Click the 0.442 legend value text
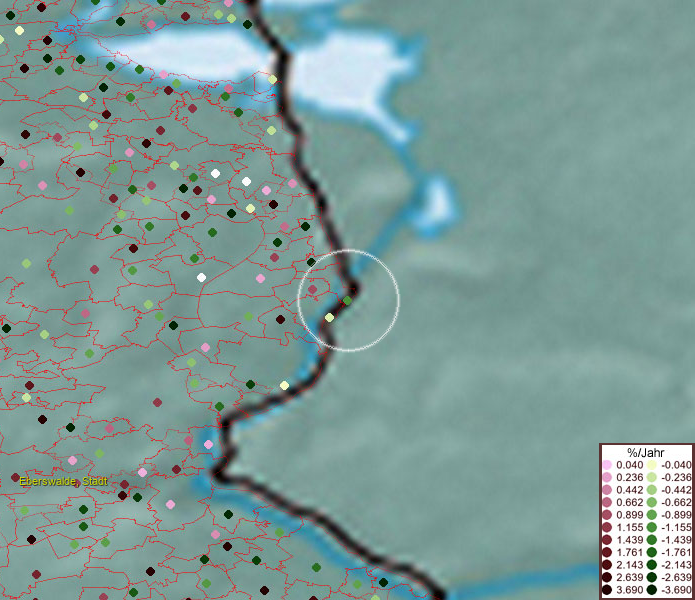This screenshot has height=600, width=695. point(630,490)
